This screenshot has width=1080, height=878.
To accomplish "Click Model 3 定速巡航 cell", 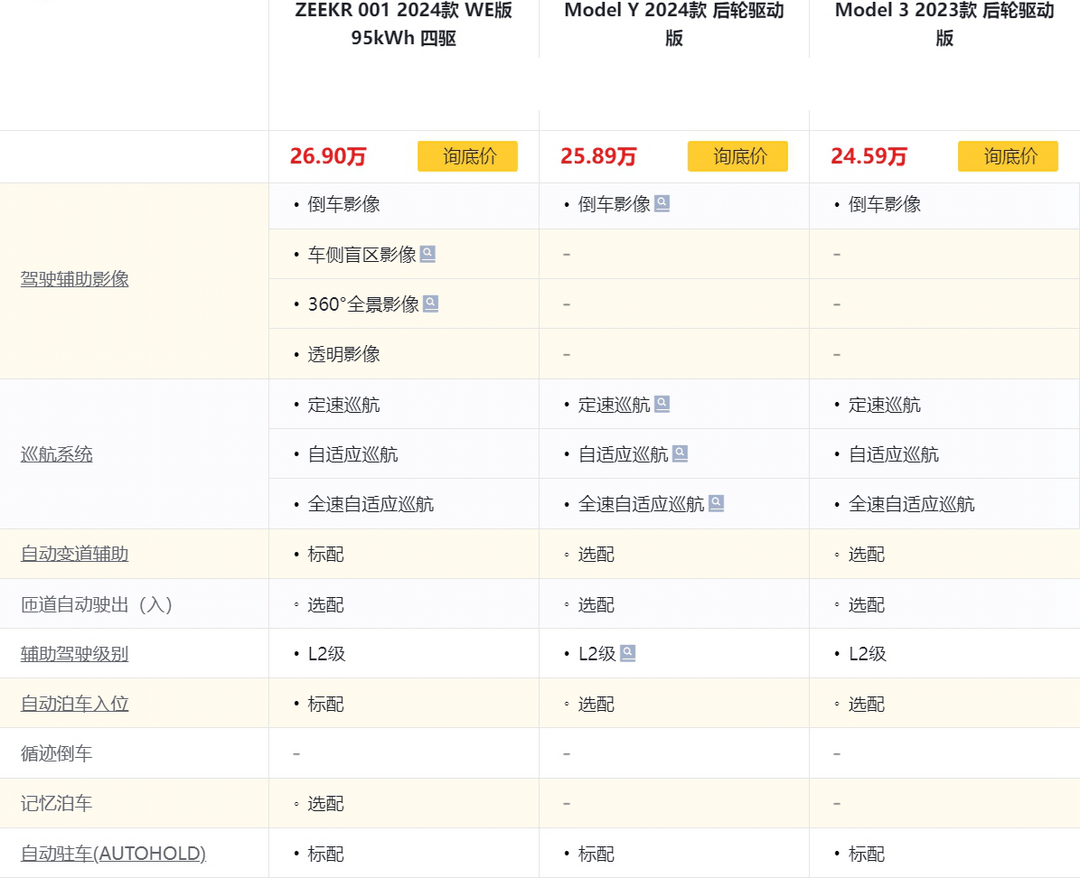I will point(944,404).
